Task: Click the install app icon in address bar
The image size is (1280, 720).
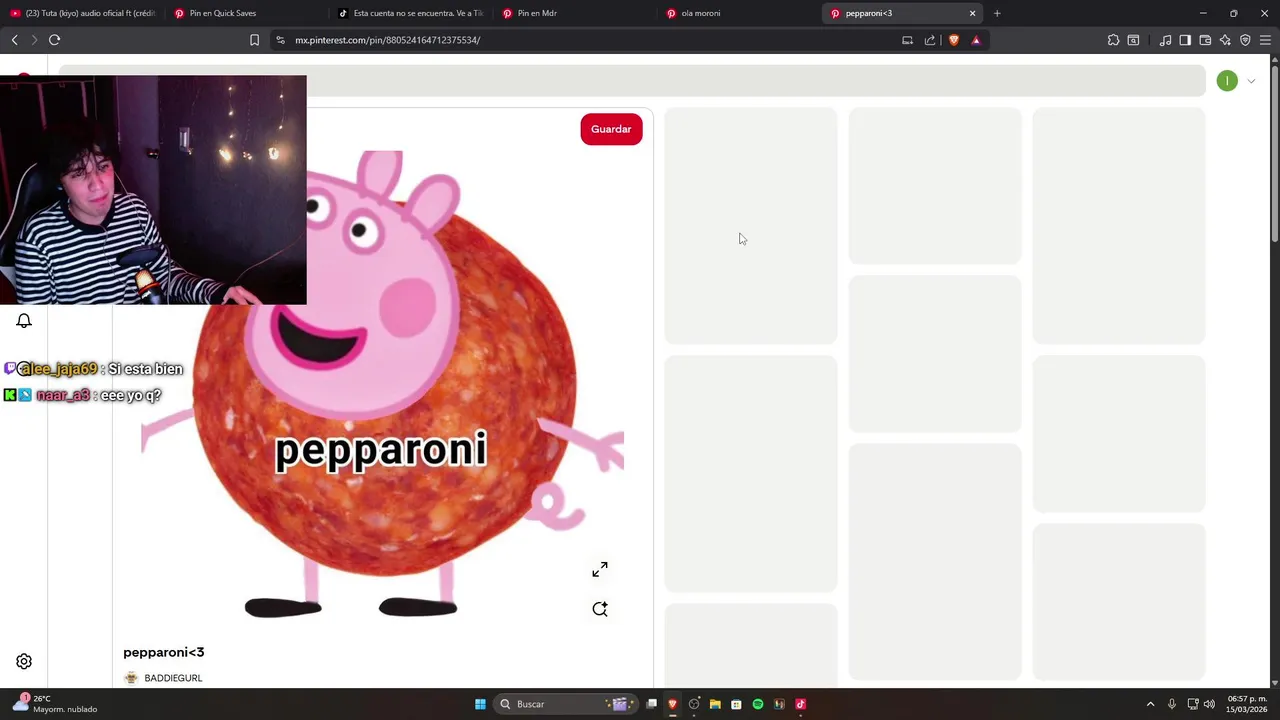Action: click(x=907, y=40)
